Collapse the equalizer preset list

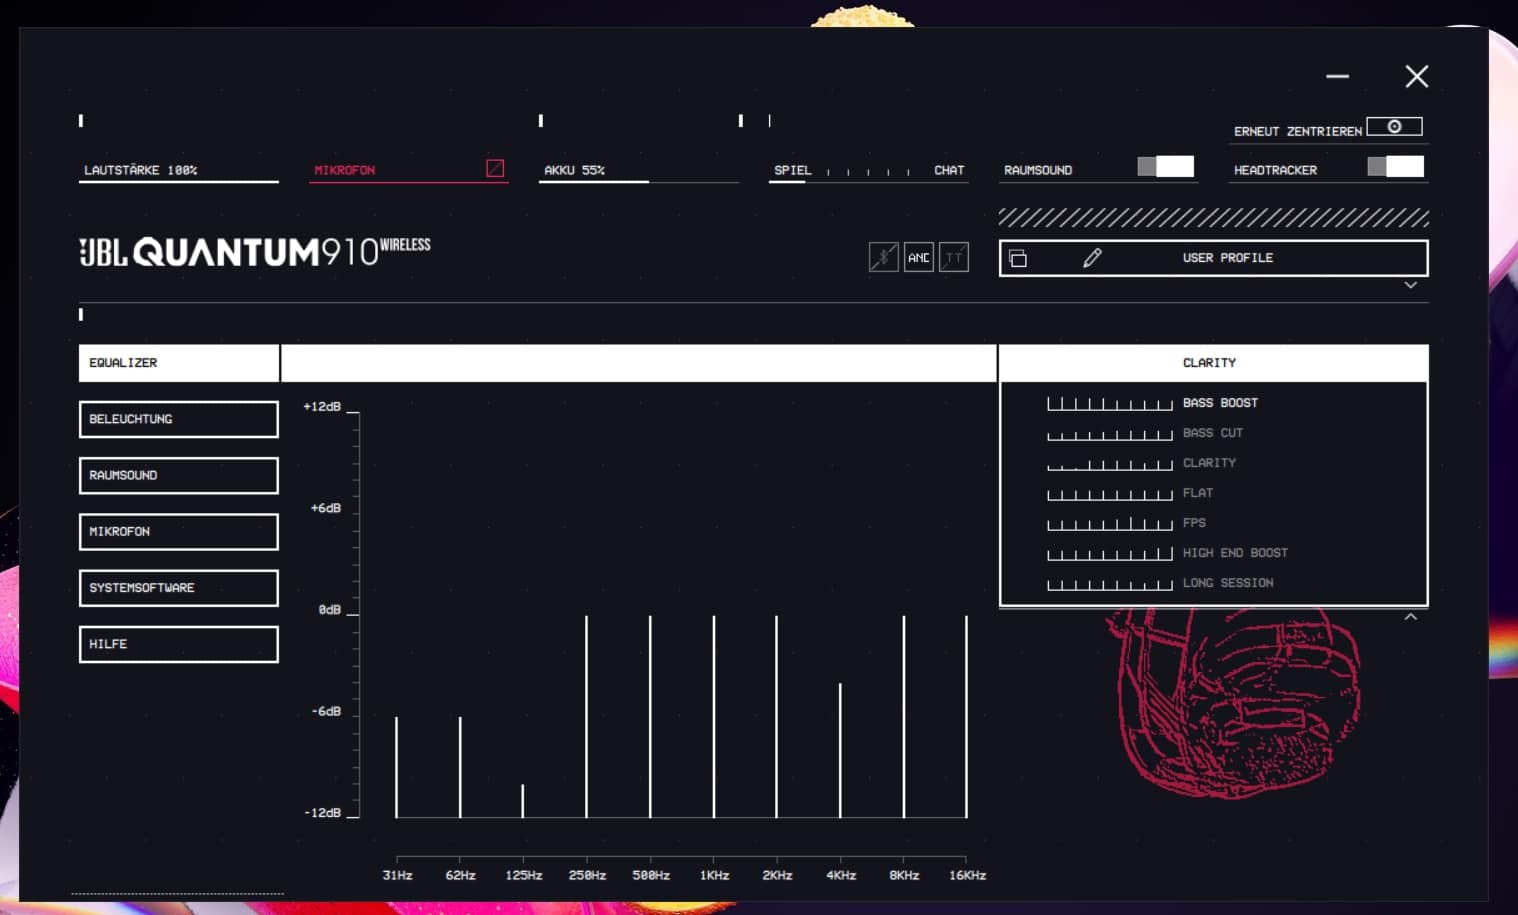1410,617
